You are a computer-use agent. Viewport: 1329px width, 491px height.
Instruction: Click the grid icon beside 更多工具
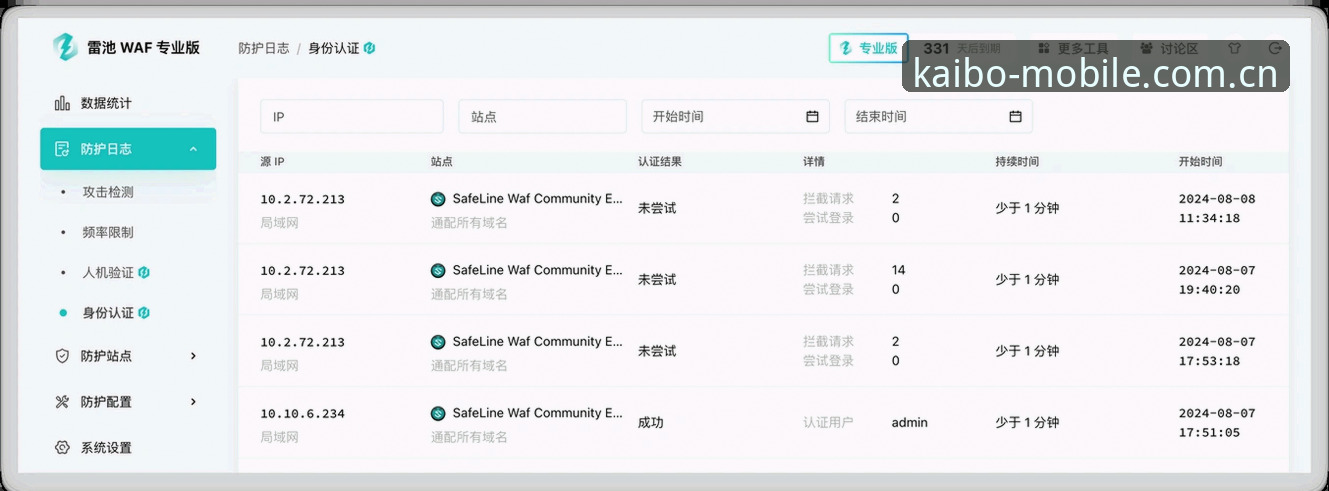click(x=1044, y=48)
